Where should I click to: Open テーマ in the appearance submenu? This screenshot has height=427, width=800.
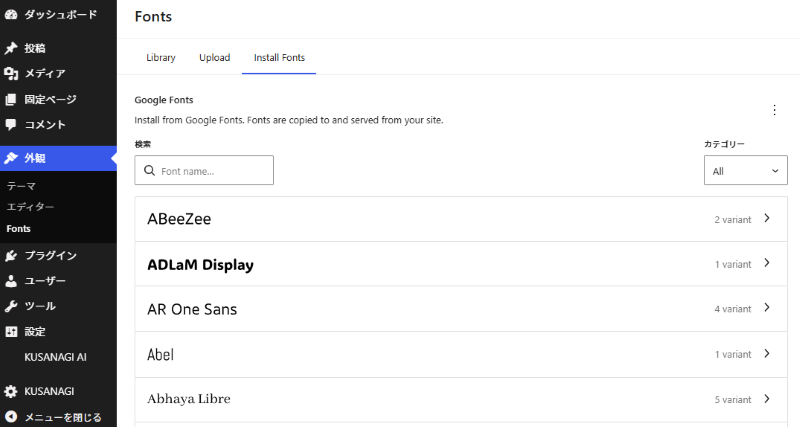tap(22, 186)
